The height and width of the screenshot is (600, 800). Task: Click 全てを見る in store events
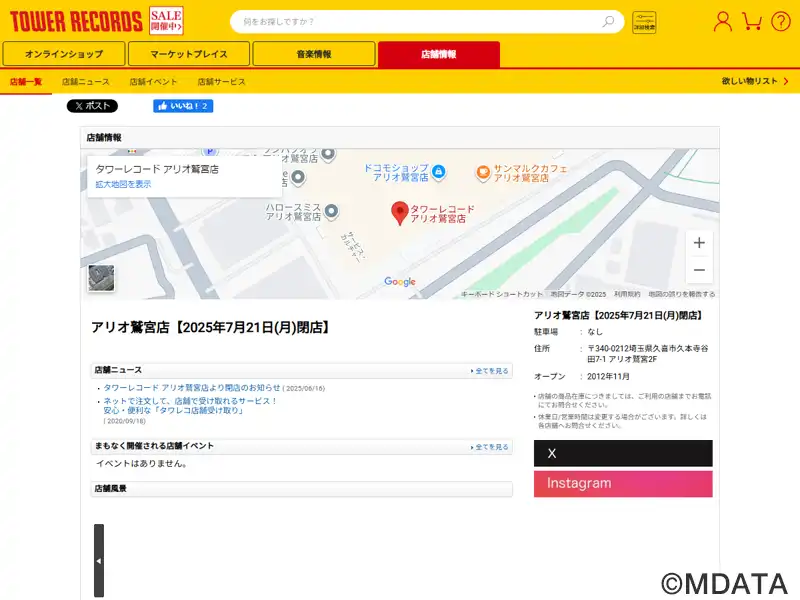pos(490,447)
